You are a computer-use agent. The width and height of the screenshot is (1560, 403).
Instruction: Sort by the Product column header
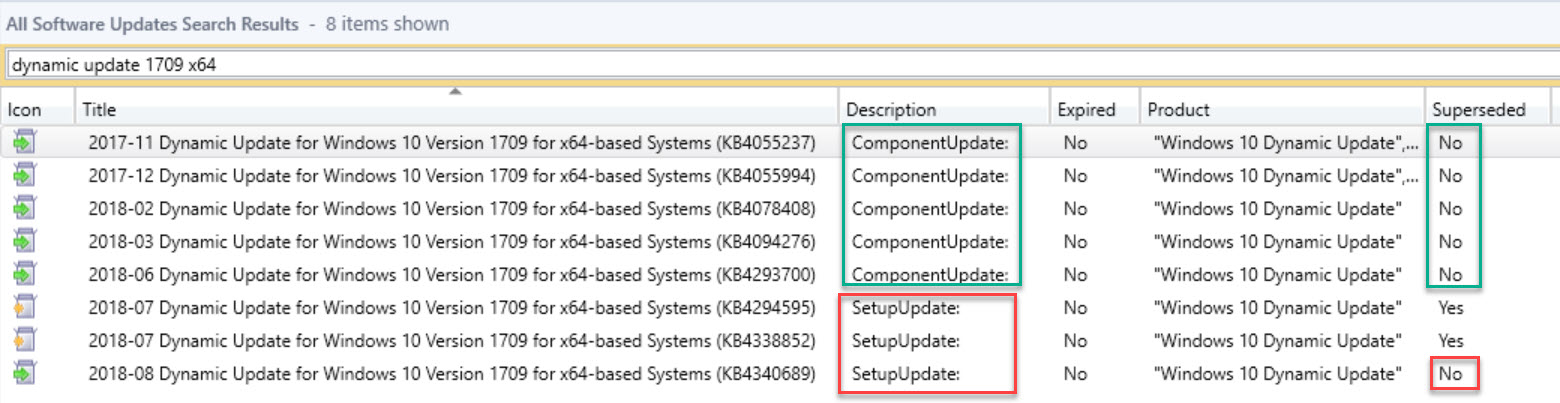pos(1283,110)
